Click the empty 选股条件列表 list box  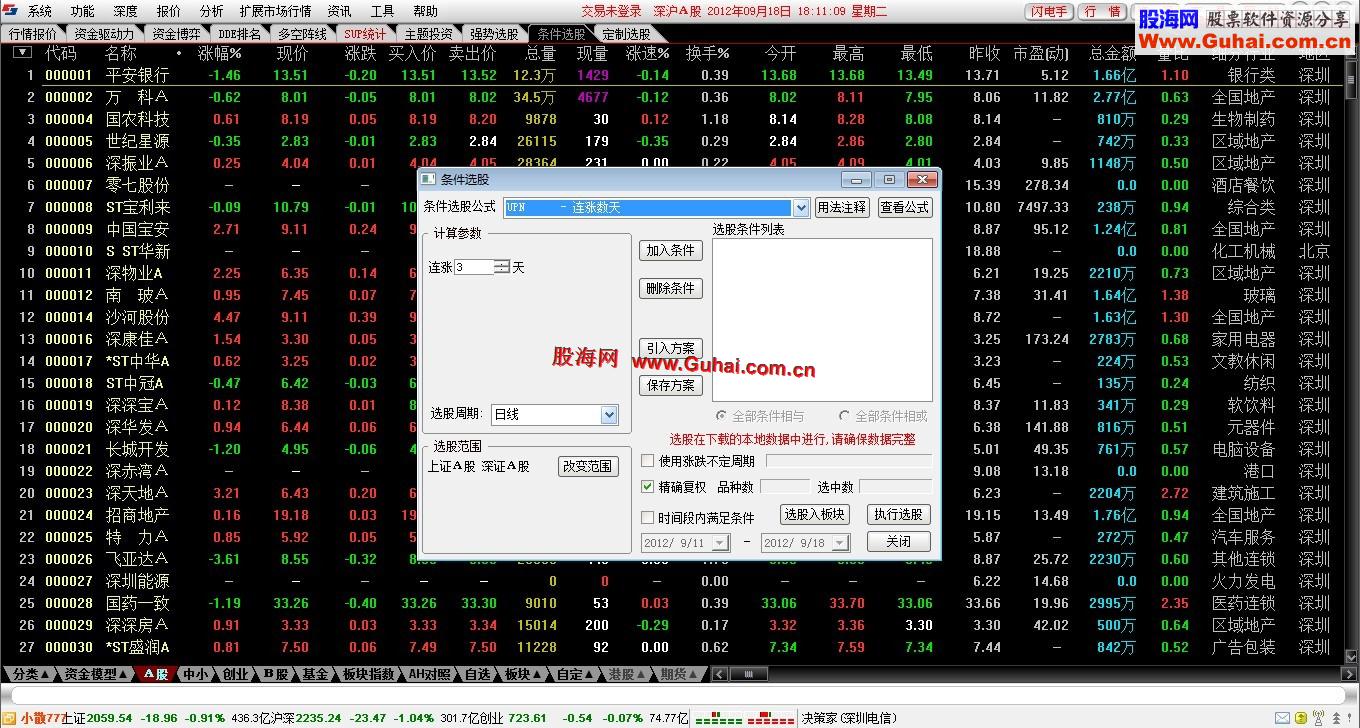(x=822, y=320)
